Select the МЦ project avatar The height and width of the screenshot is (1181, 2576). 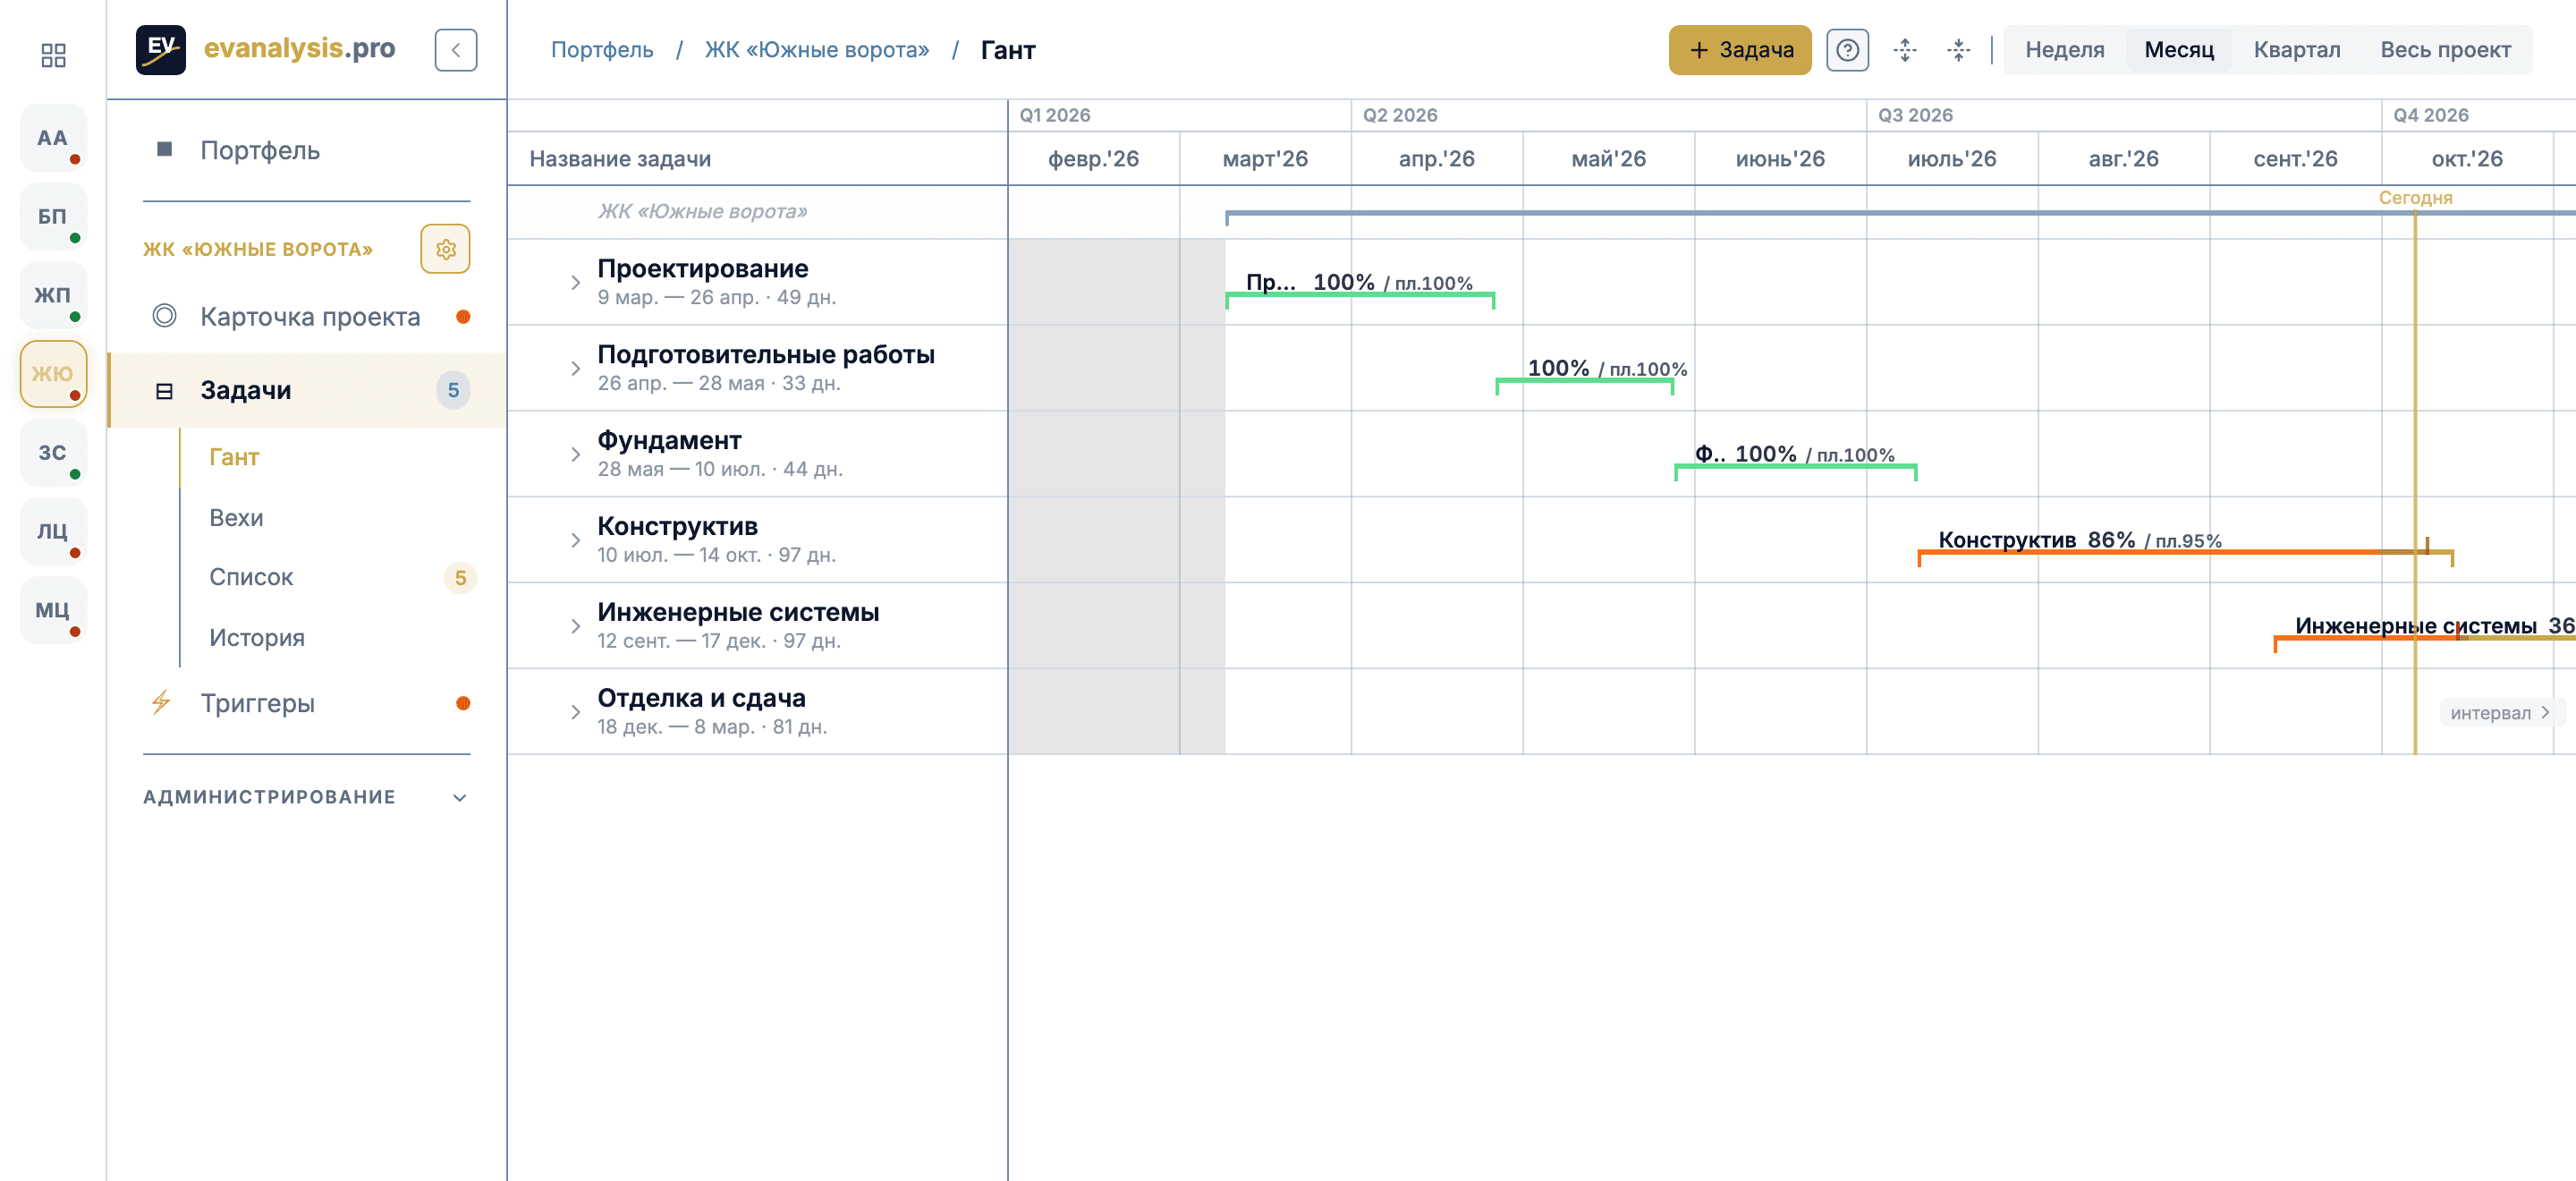[x=53, y=610]
